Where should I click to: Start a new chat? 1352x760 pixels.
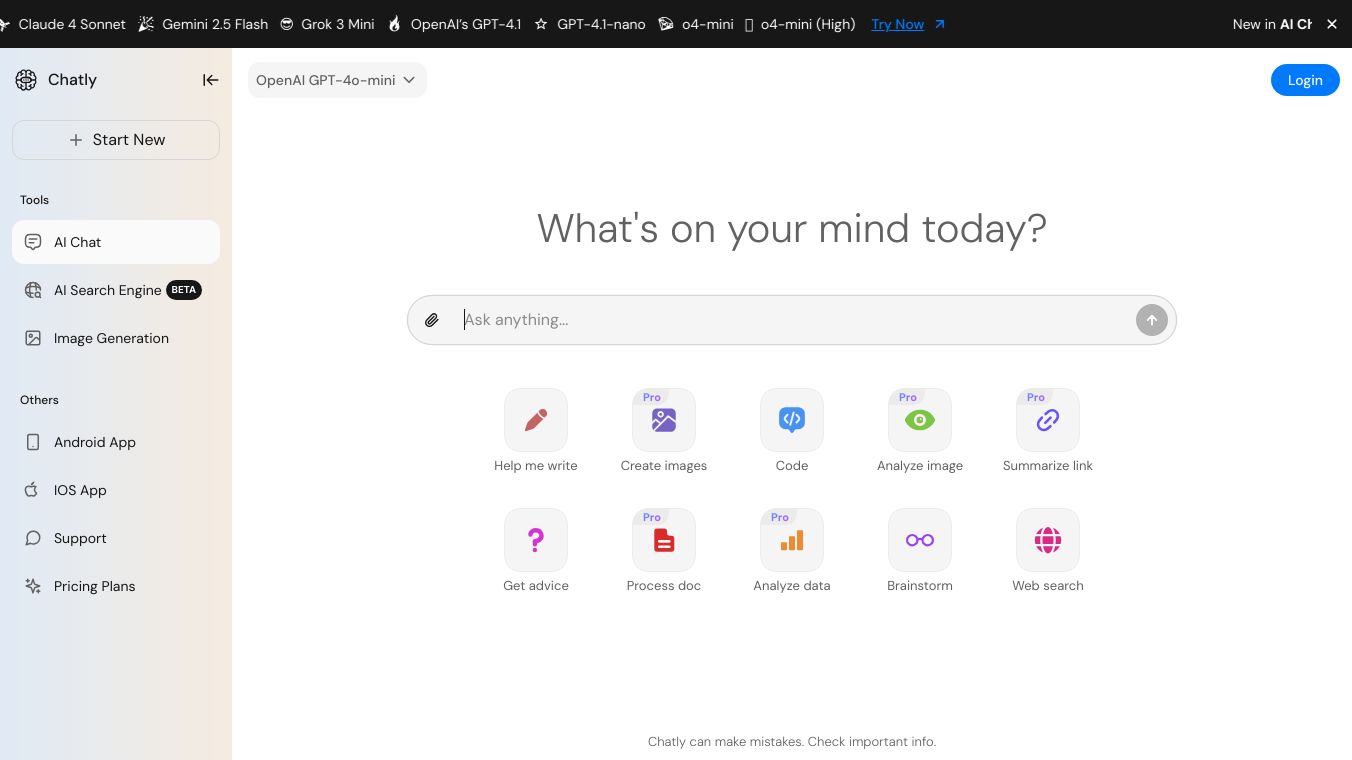pos(116,140)
